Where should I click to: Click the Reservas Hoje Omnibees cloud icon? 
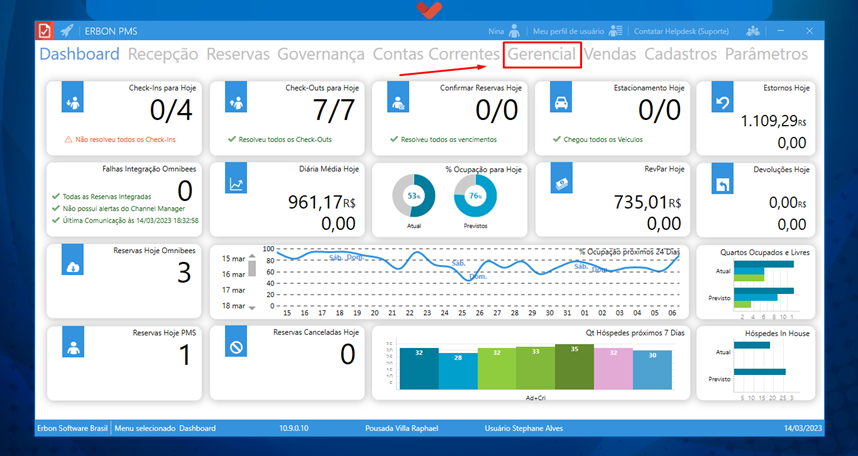74,265
